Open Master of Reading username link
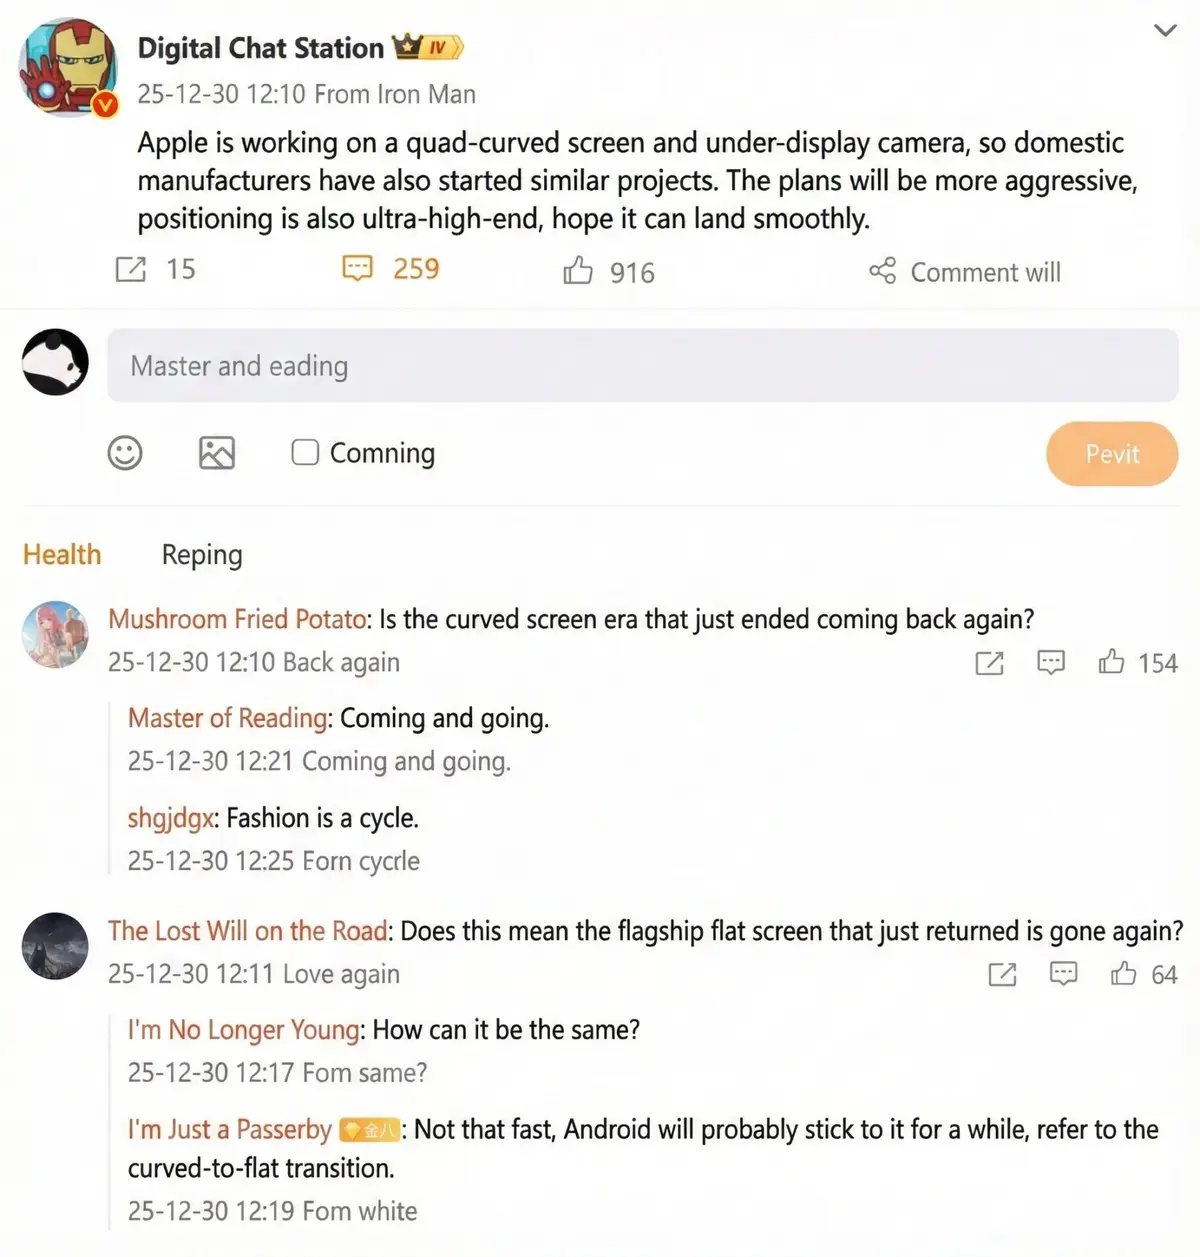The image size is (1200, 1257). [x=227, y=718]
